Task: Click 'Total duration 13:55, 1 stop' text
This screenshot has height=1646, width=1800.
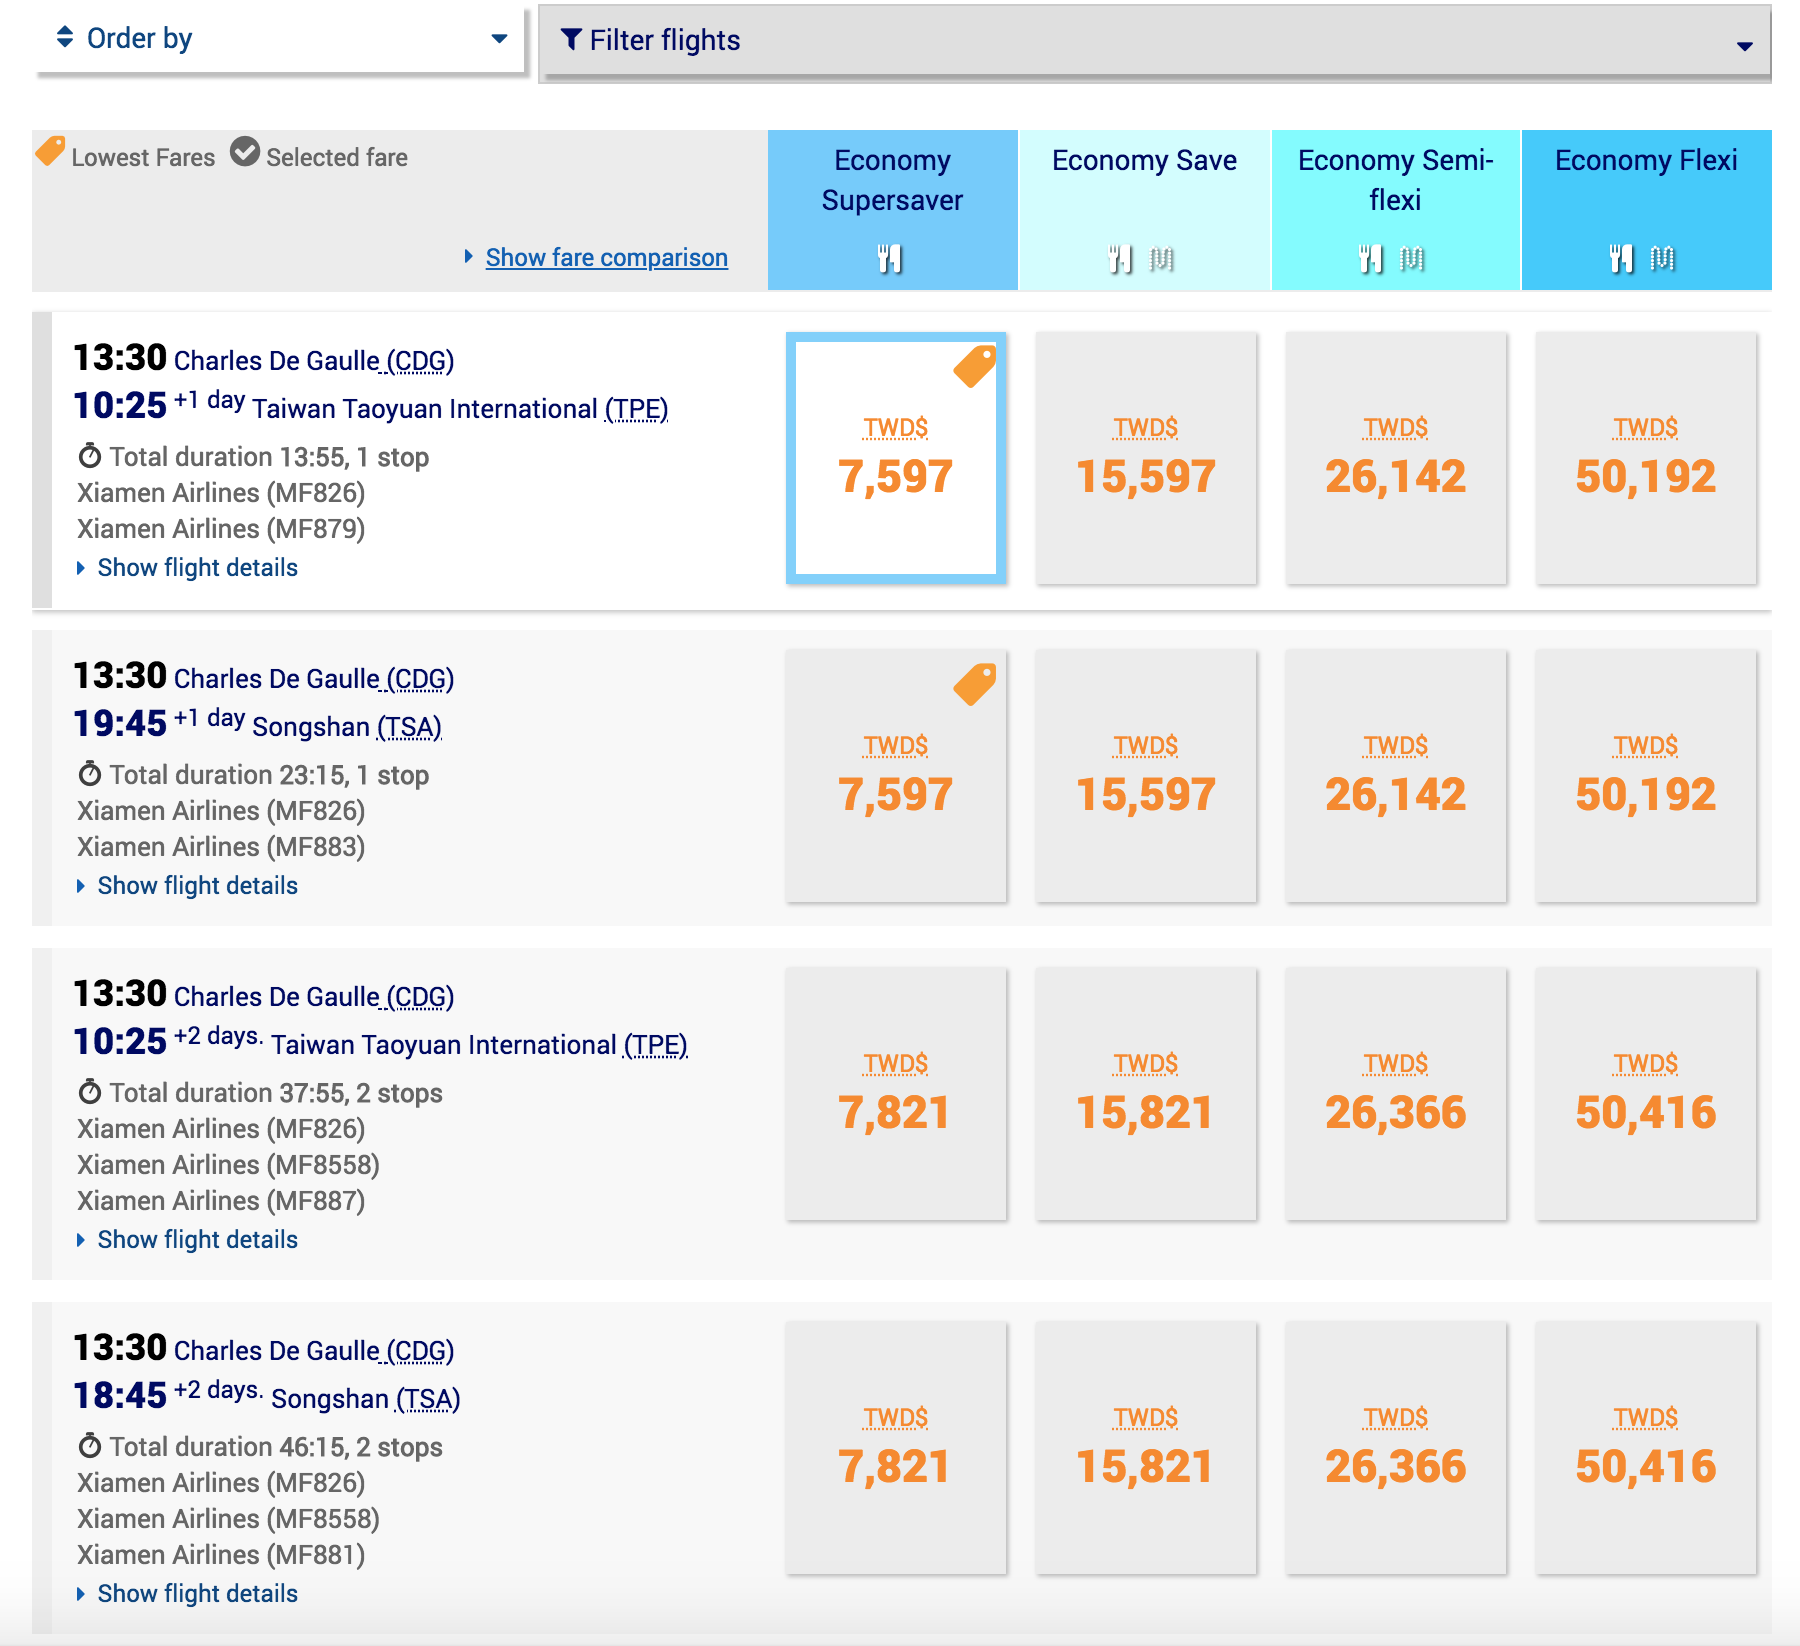Action: click(269, 457)
